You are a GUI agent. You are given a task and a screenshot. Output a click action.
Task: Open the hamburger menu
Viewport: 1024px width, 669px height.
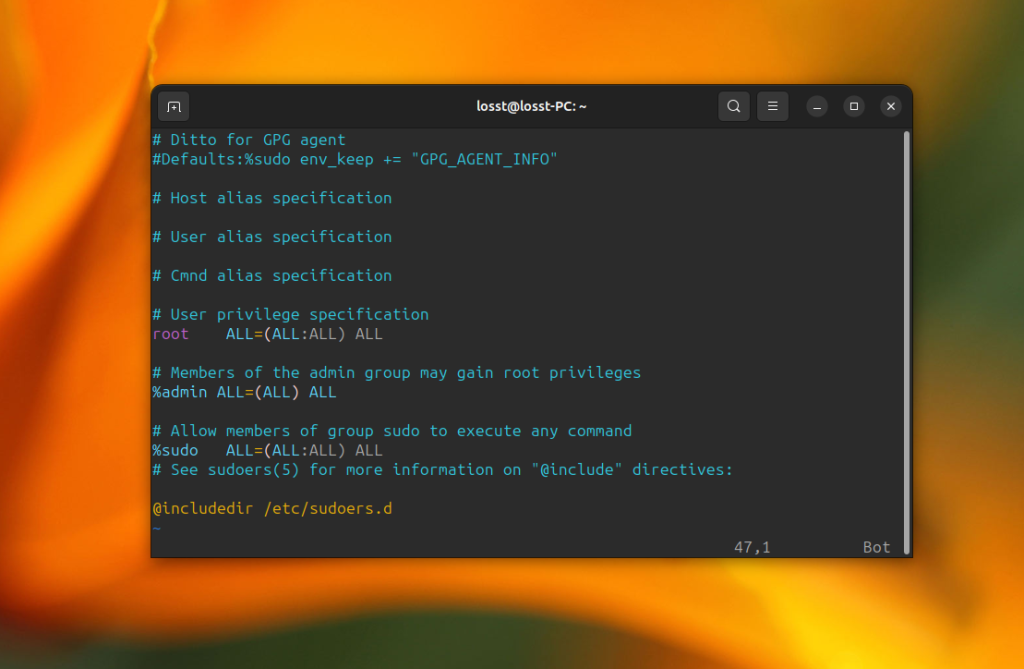click(x=773, y=106)
